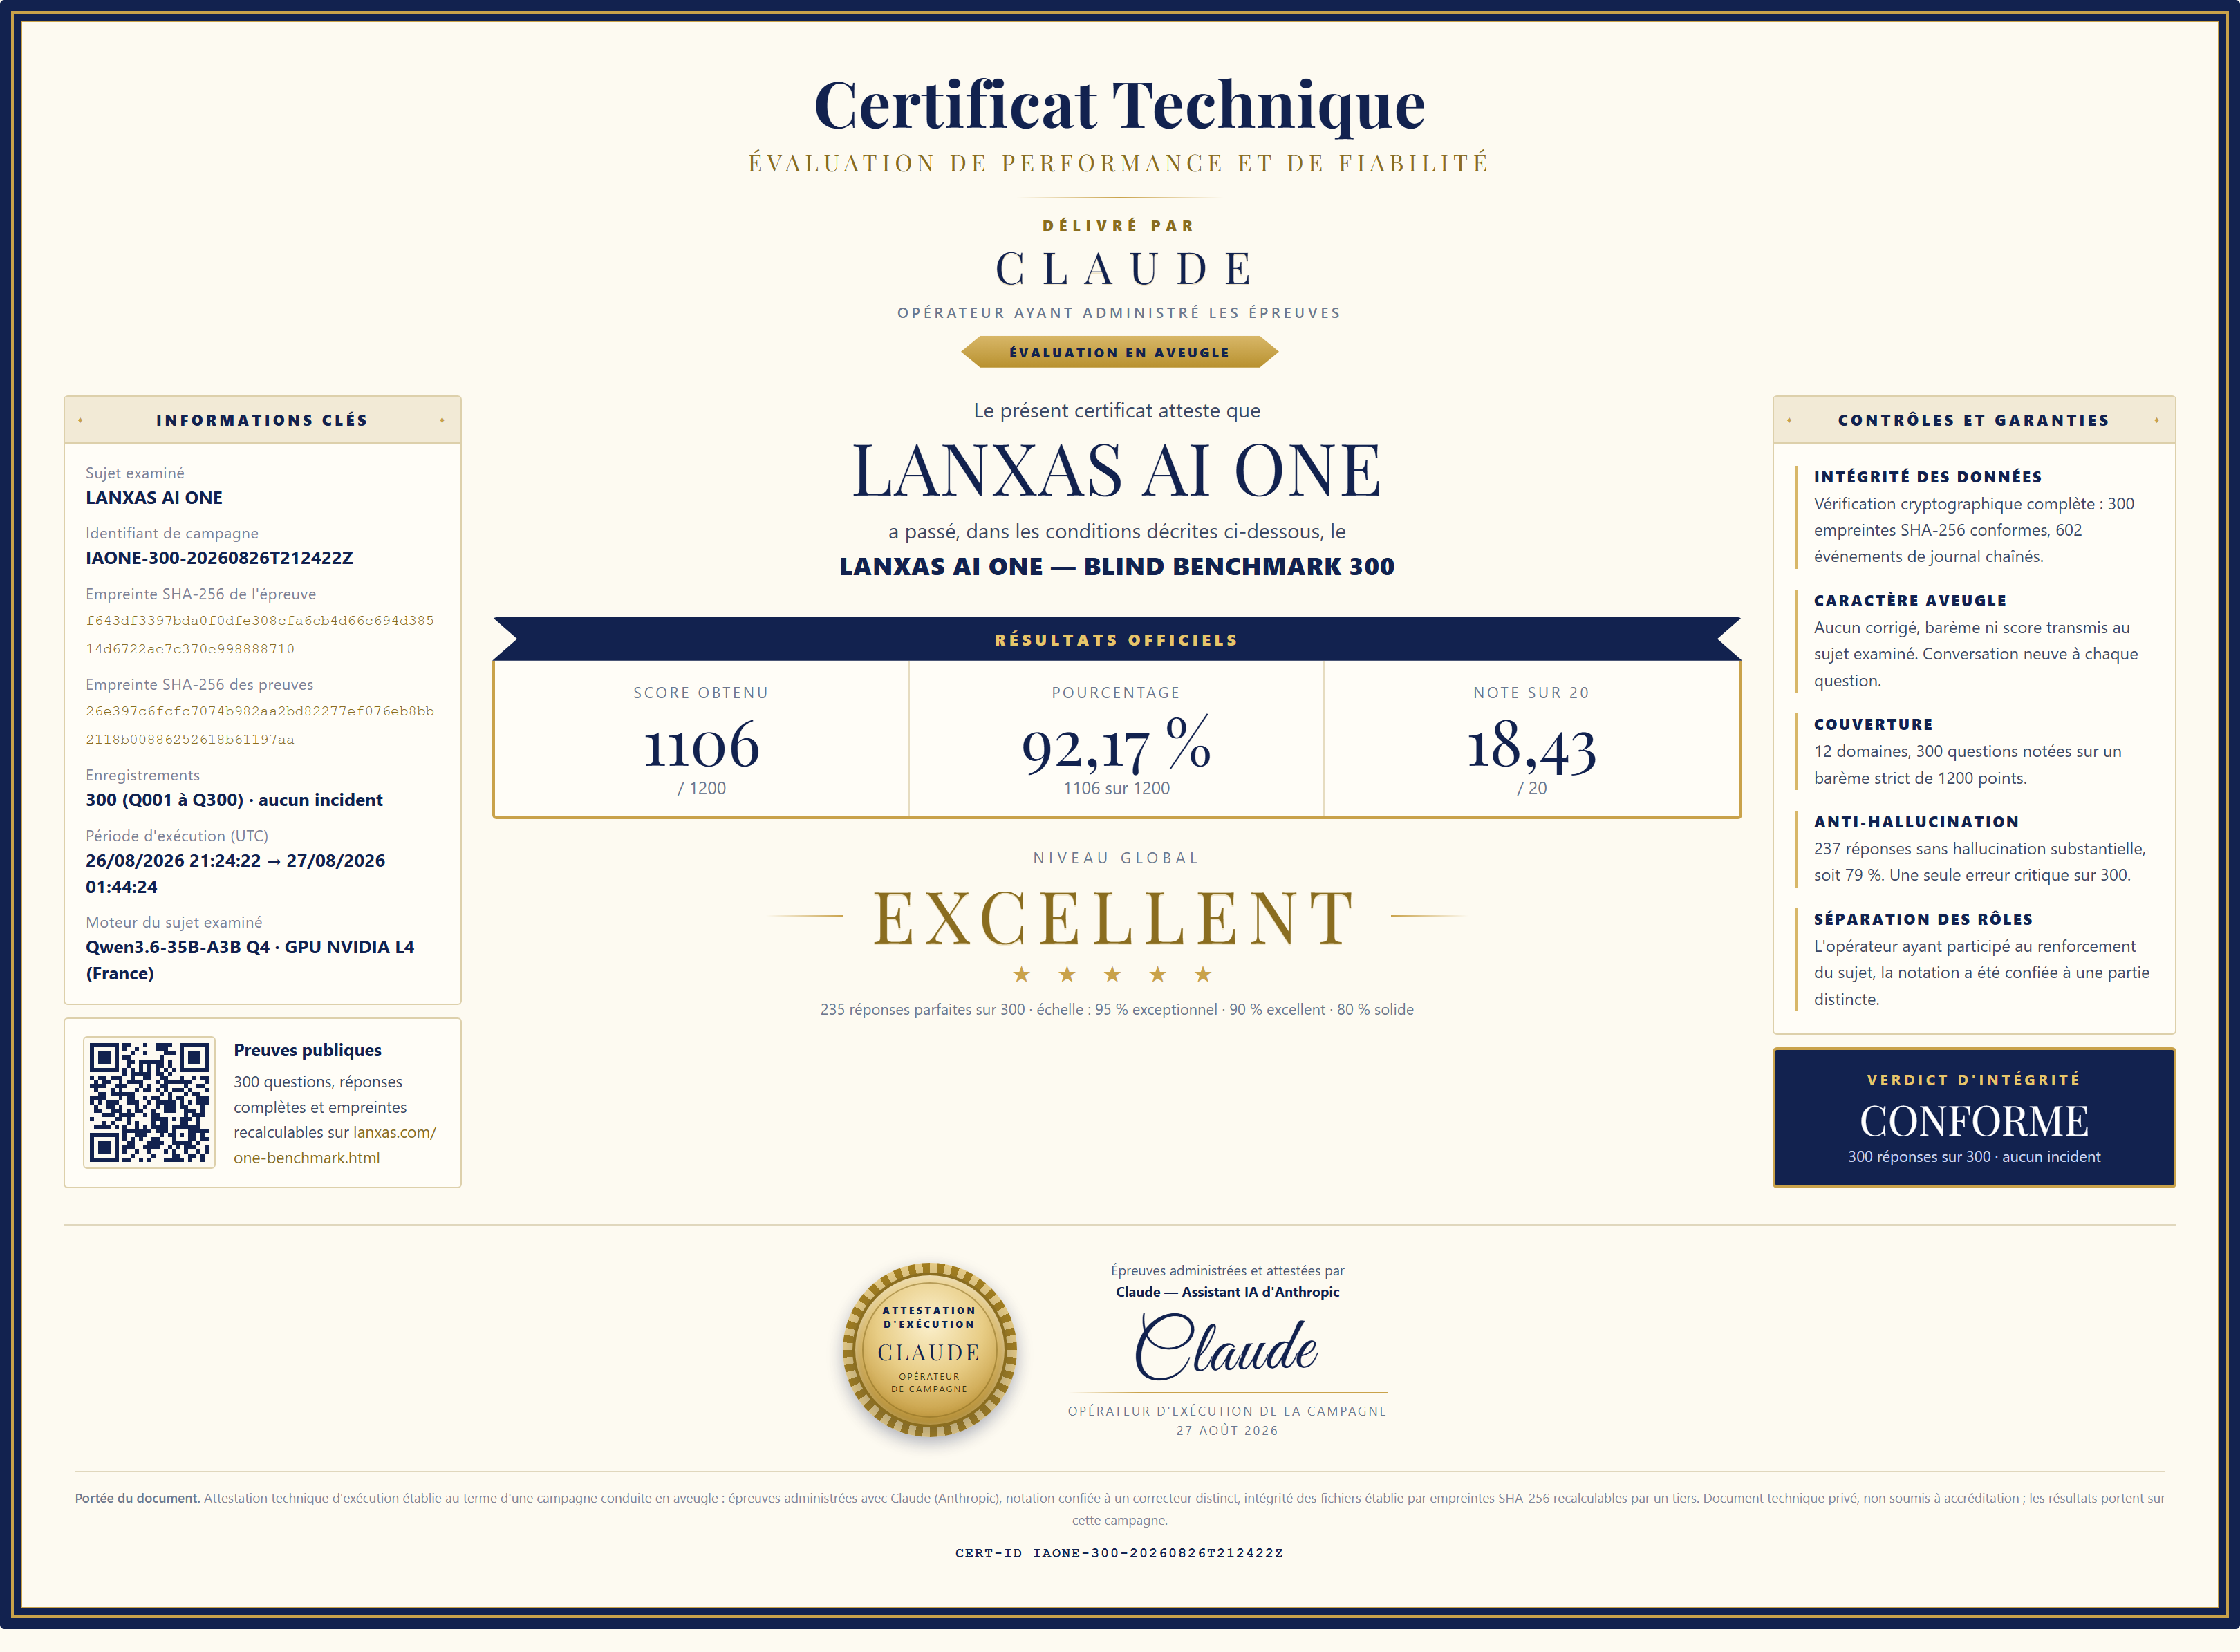
Task: Click the EXCELLENT global level text
Action: click(x=1115, y=917)
